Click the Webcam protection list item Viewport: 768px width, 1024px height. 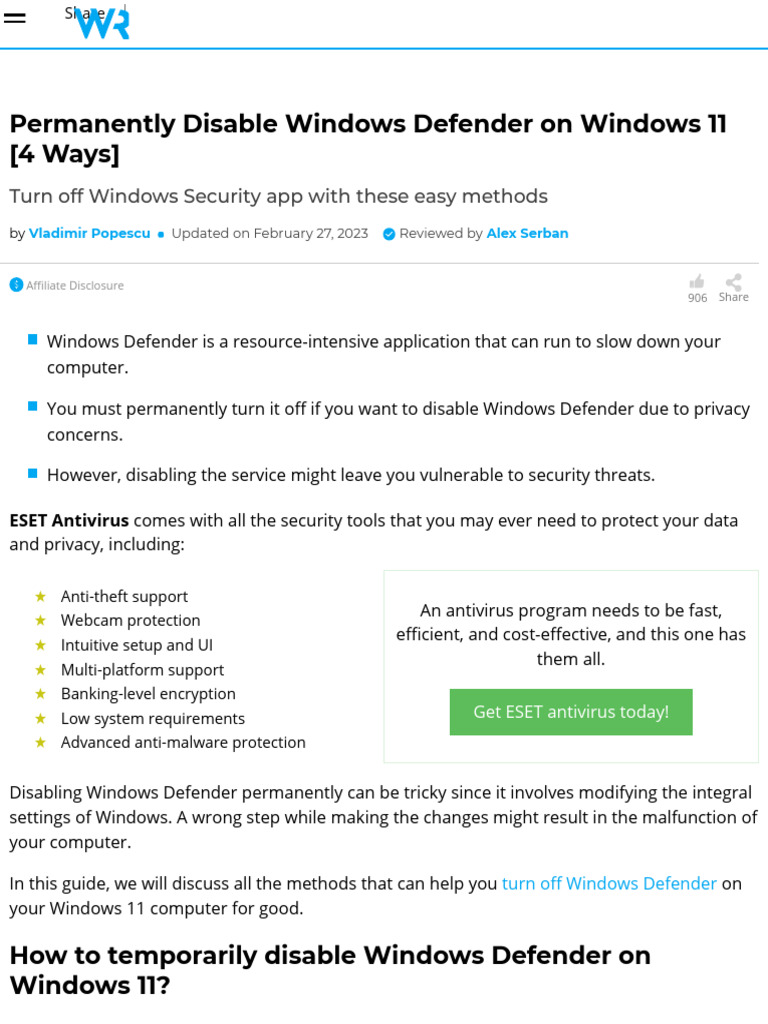130,621
